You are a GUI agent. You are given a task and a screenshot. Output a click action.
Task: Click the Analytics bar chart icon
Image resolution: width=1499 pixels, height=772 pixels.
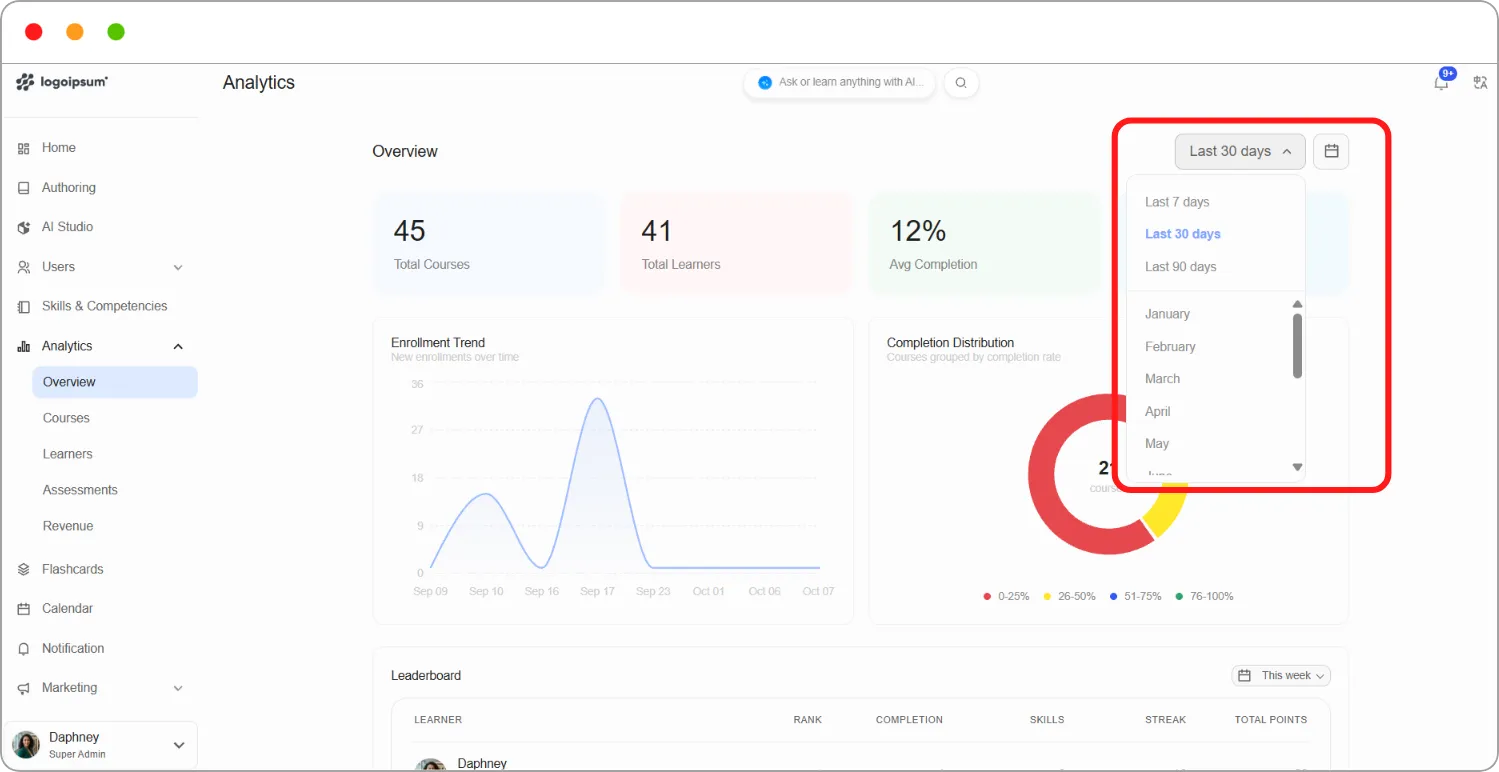[x=24, y=346]
